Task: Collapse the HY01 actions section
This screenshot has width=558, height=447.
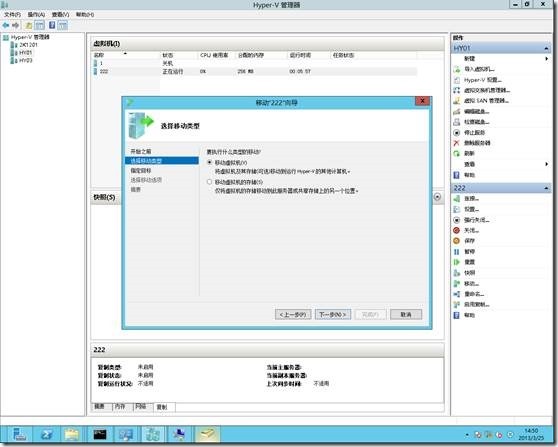Action: (x=546, y=48)
